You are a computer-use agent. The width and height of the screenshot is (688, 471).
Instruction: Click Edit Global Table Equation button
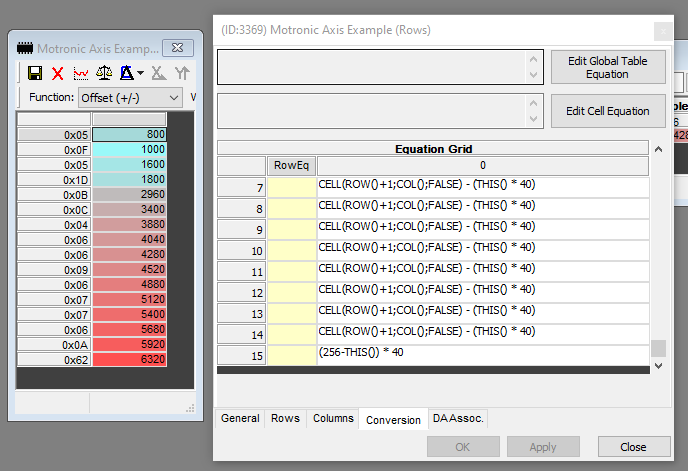click(x=607, y=68)
